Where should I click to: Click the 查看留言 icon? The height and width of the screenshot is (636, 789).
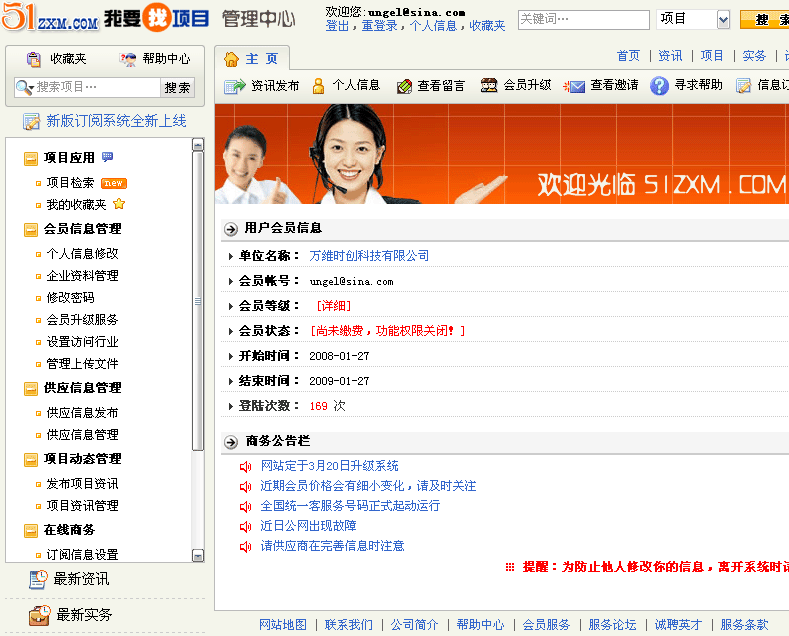point(404,87)
